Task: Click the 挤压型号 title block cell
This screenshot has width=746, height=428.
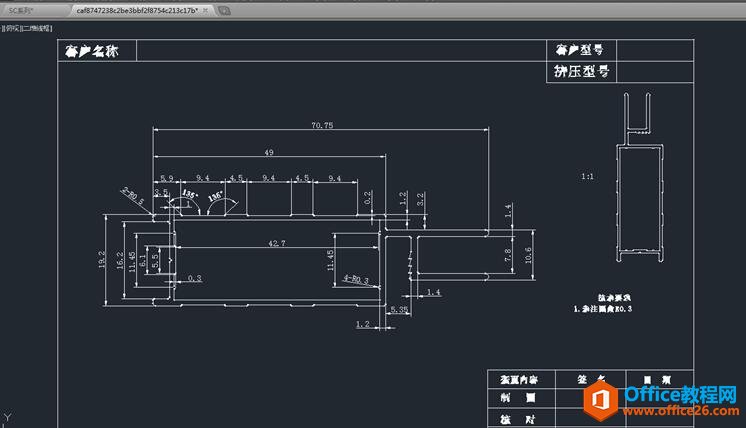Action: coord(581,72)
